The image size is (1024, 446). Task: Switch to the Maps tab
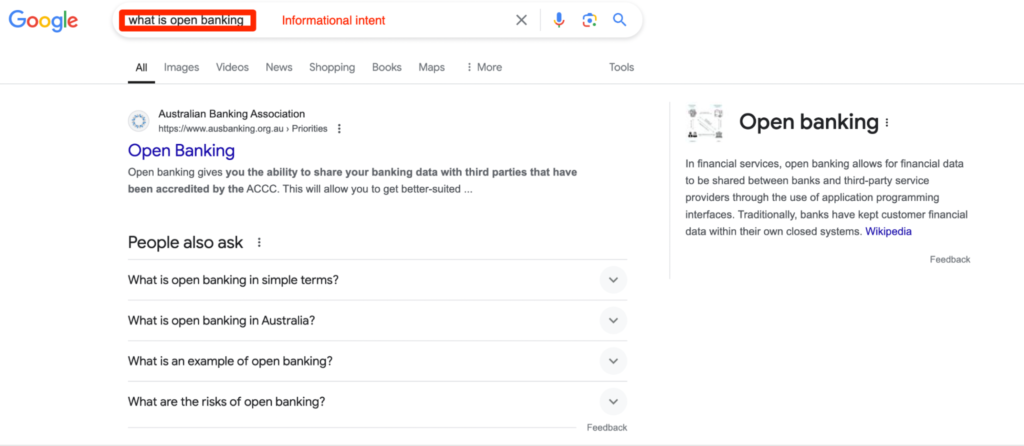pos(432,67)
